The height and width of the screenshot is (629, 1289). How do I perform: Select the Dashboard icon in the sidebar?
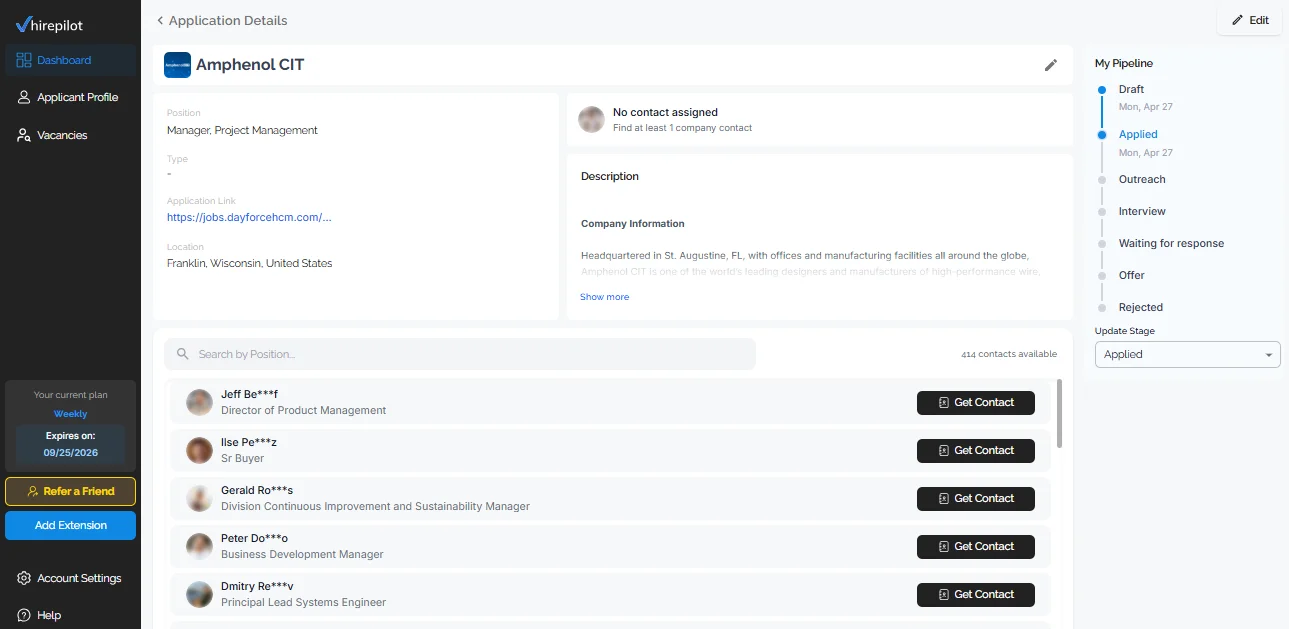(22, 59)
